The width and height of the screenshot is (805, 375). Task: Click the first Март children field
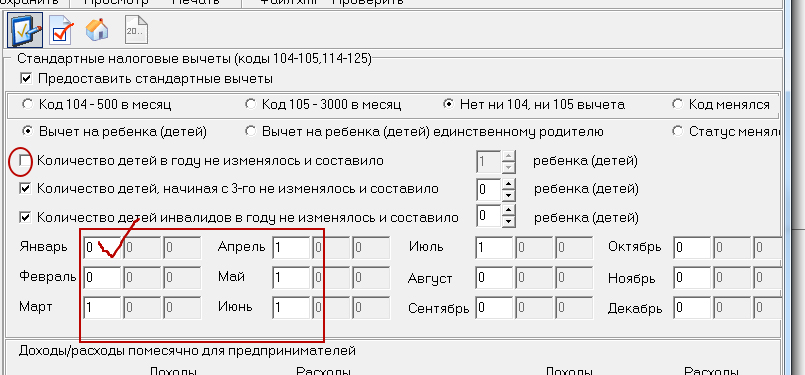102,308
